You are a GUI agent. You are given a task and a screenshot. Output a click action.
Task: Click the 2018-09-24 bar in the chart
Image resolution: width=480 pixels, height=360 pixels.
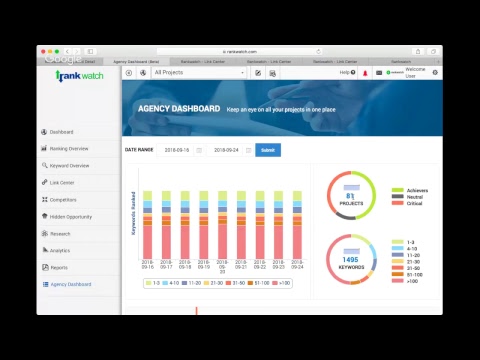(297, 225)
